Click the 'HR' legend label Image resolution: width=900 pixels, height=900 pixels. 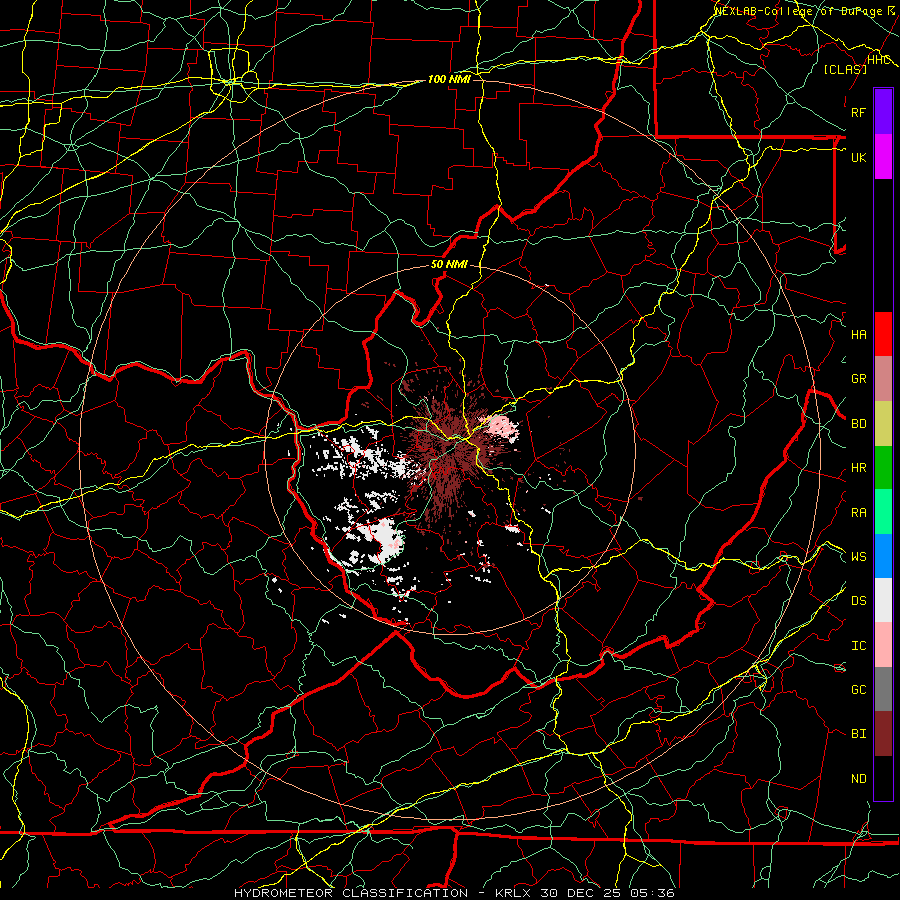(858, 468)
